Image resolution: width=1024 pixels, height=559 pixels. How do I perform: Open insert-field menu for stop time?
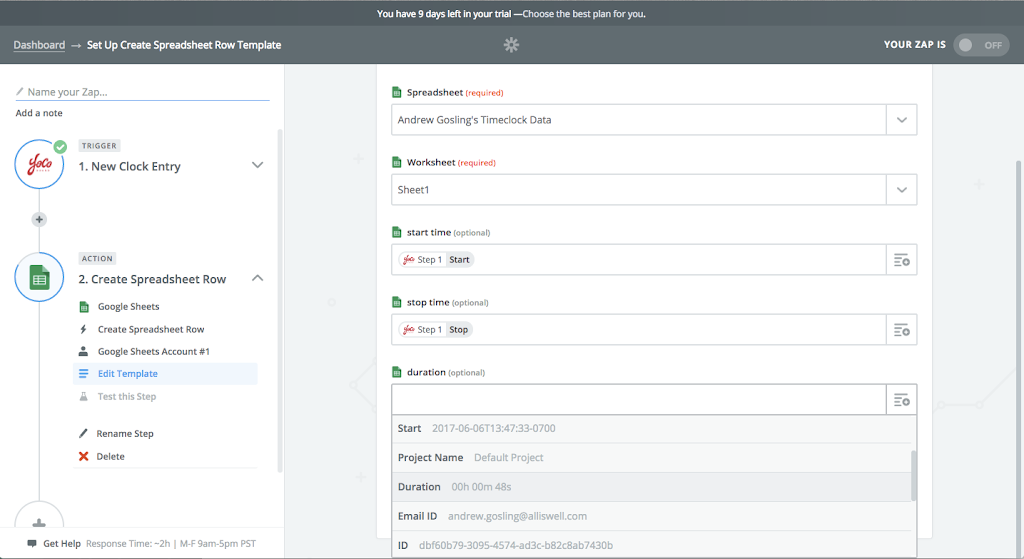(x=901, y=330)
